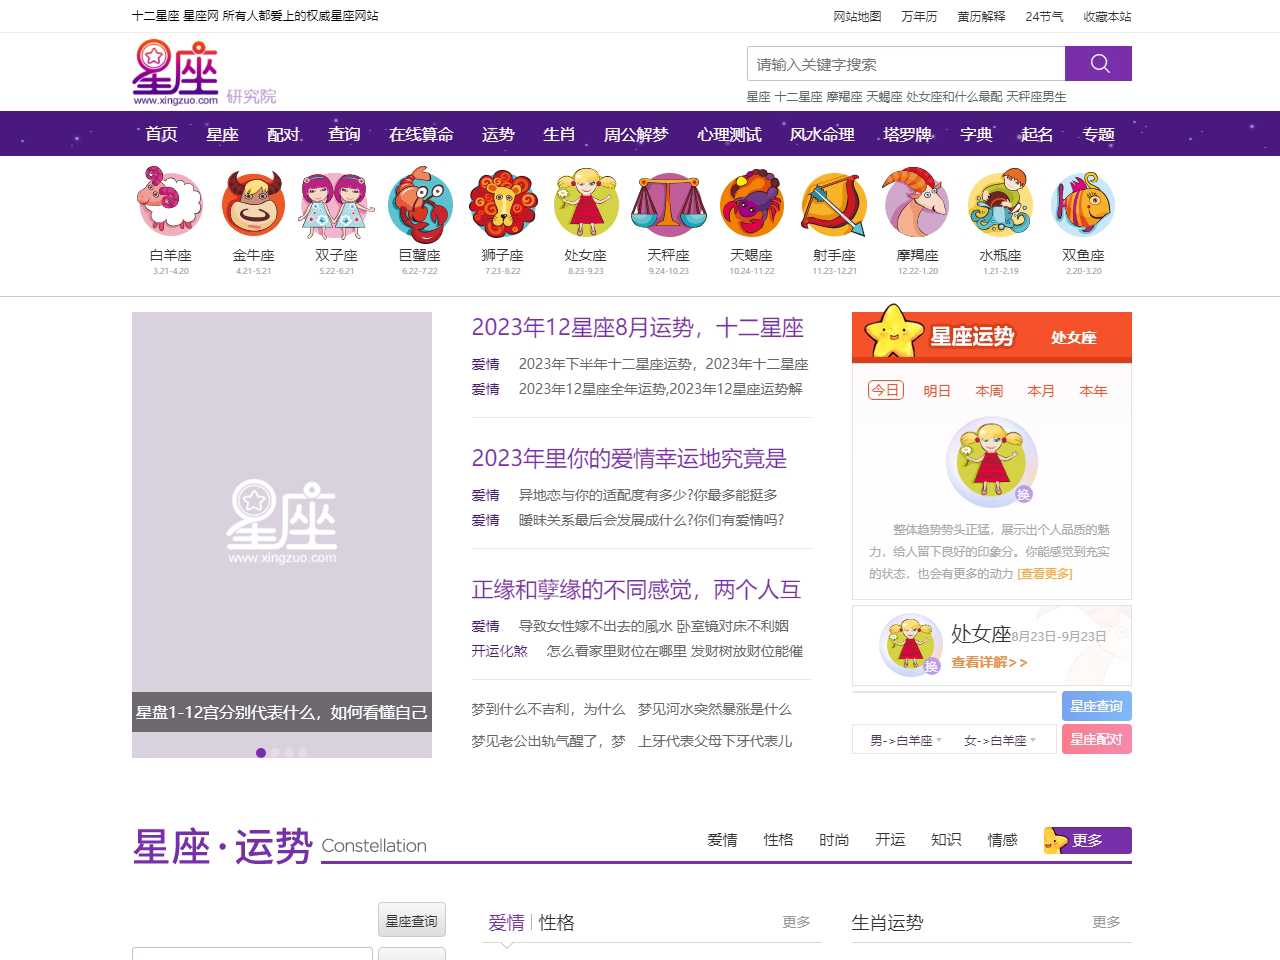Click inside the keyword search input field

(x=900, y=63)
